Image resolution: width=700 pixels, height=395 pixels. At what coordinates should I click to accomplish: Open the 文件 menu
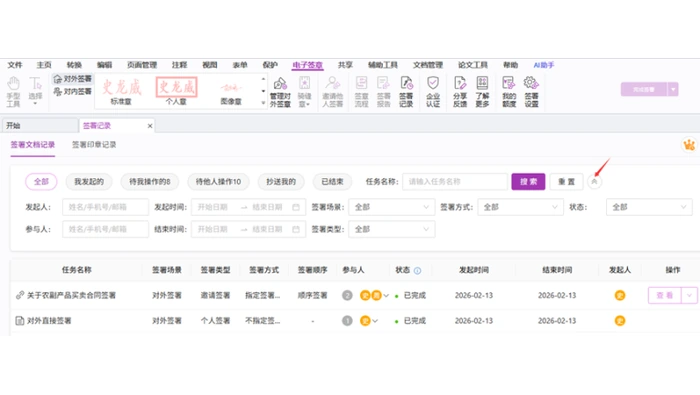coord(15,65)
